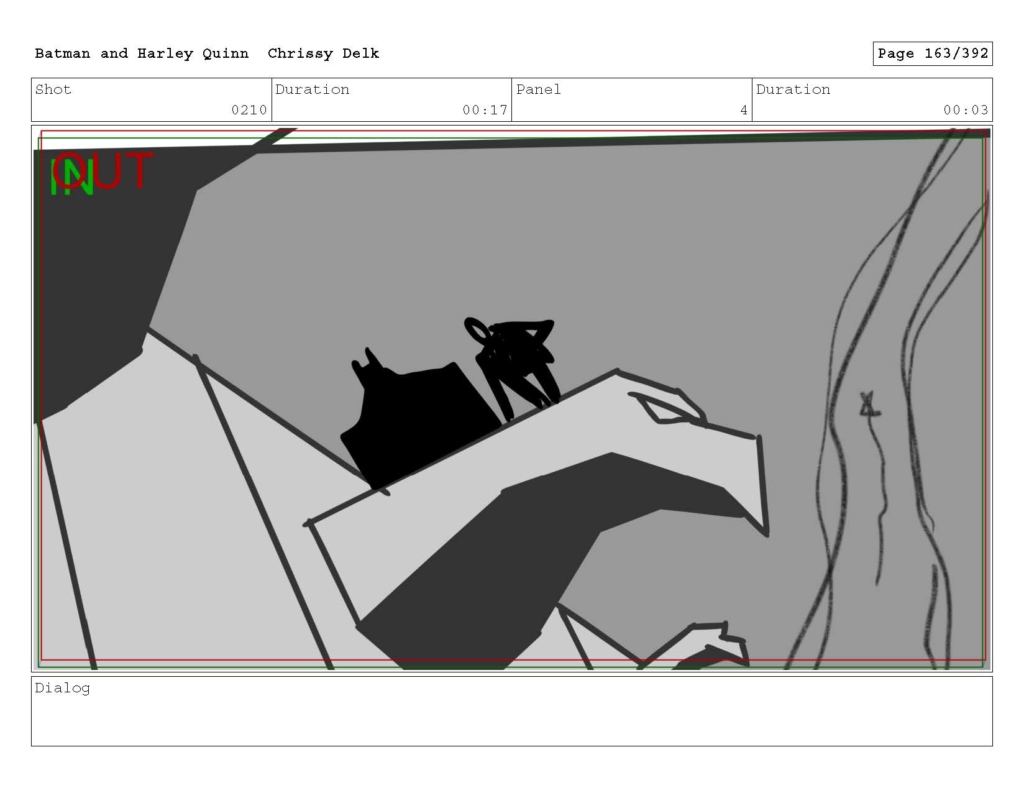This screenshot has height=793, width=1024.
Task: Click the 'Shot' label
Action: tap(53, 89)
